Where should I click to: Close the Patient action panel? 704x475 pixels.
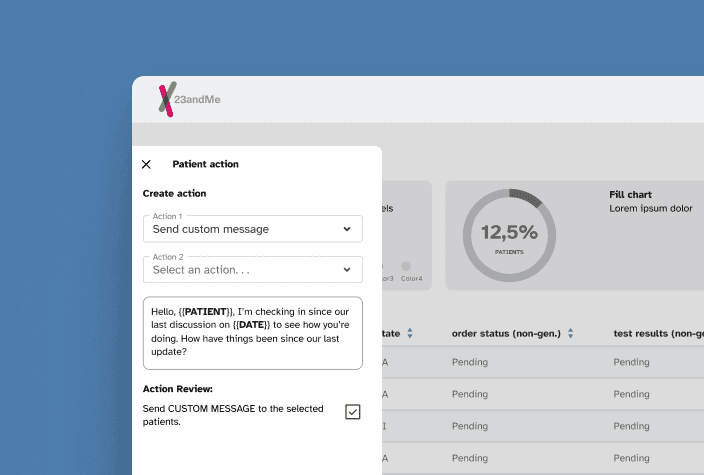(x=146, y=164)
